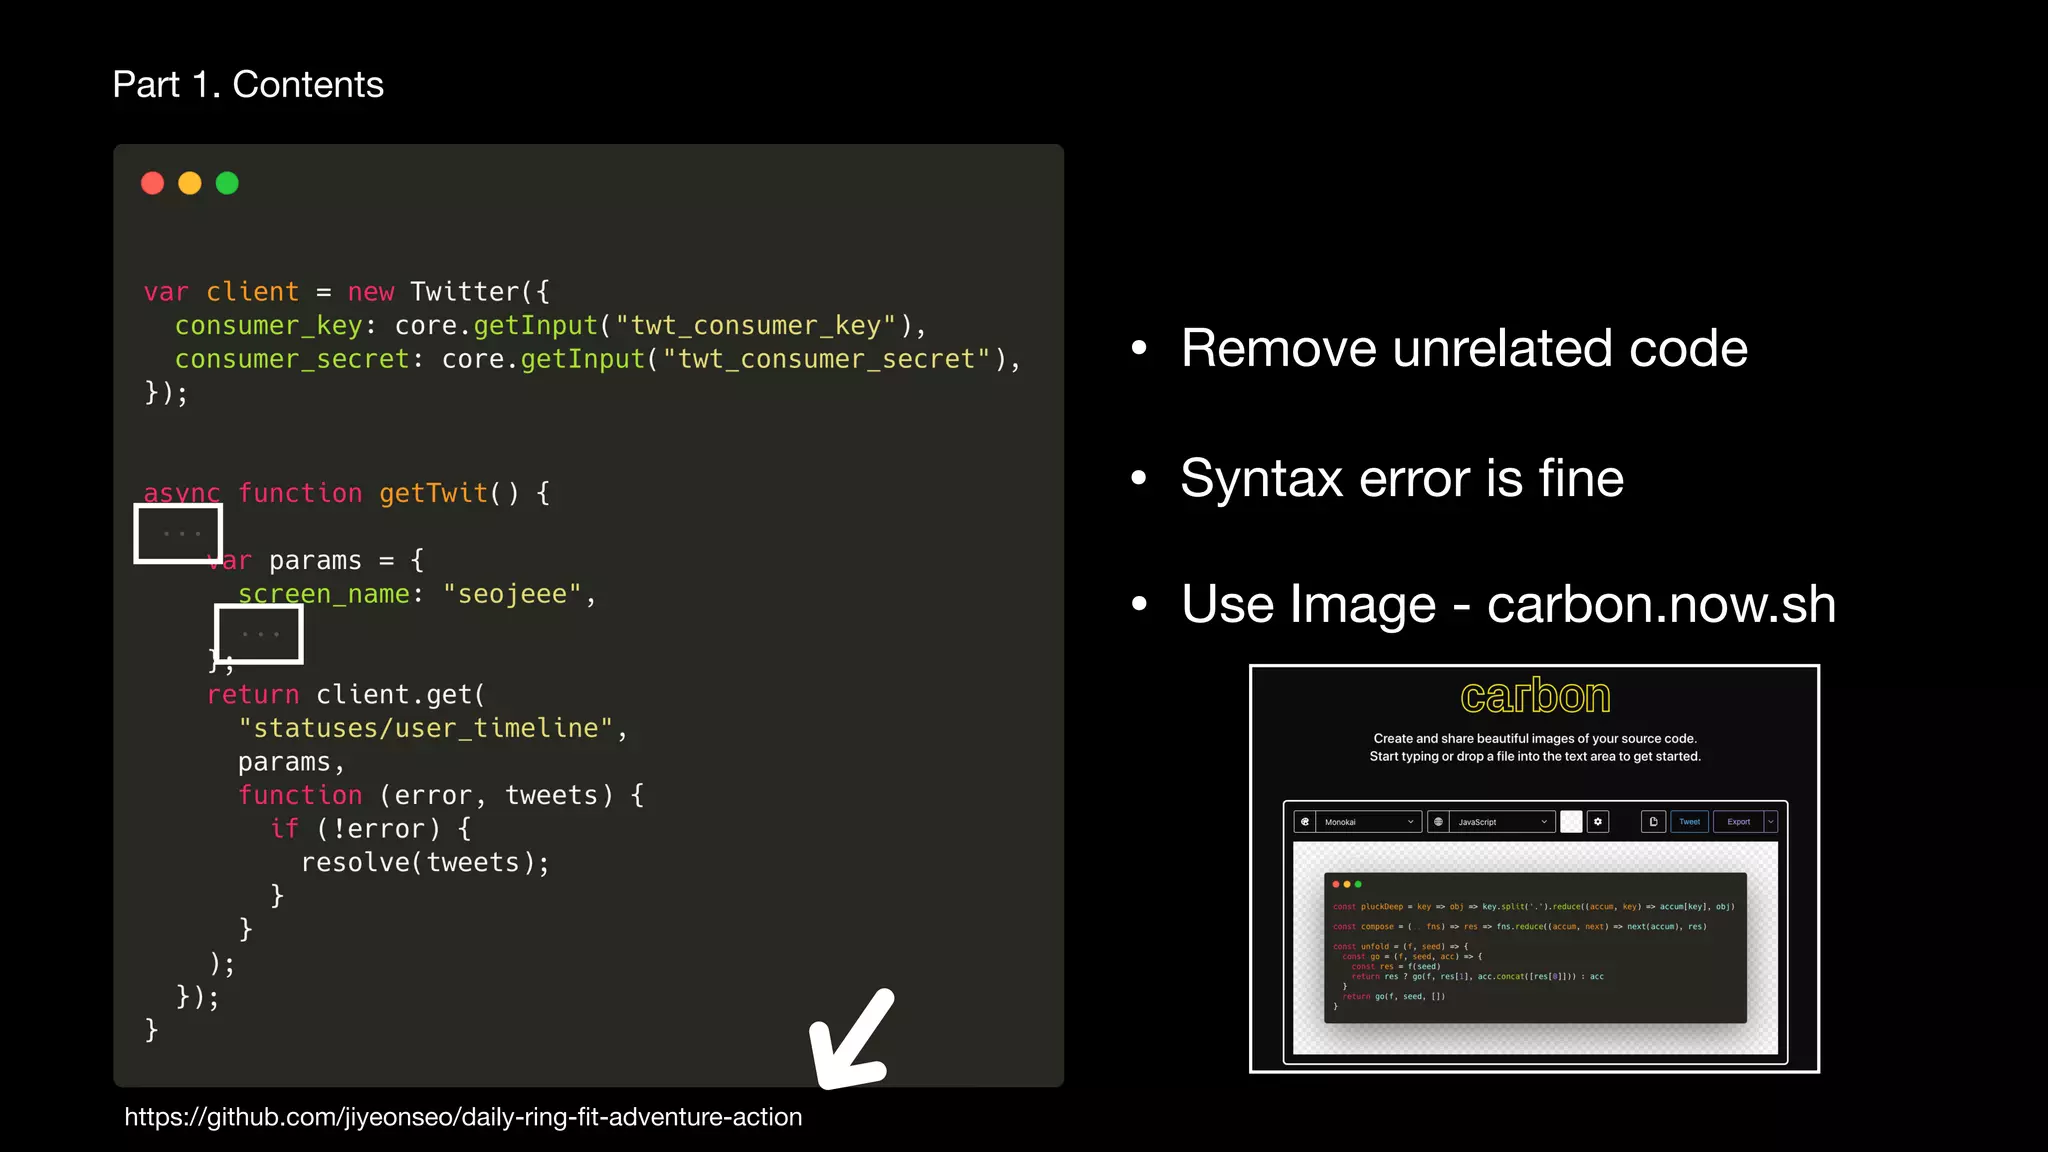Click the ellipsis box below screen_name
This screenshot has width=2048, height=1152.
[x=259, y=634]
